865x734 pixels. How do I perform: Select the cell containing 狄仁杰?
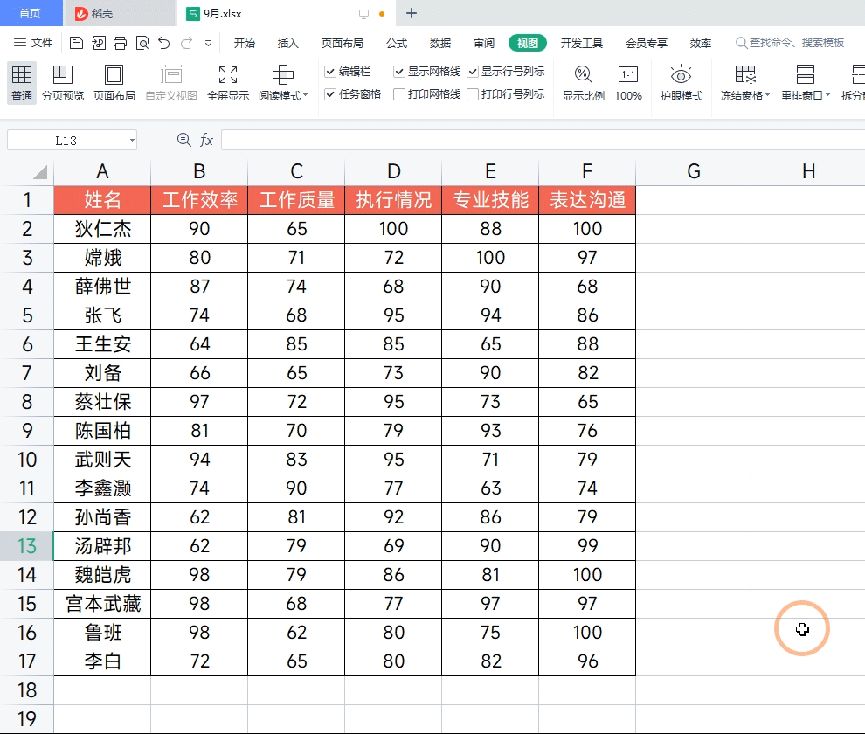(x=102, y=229)
